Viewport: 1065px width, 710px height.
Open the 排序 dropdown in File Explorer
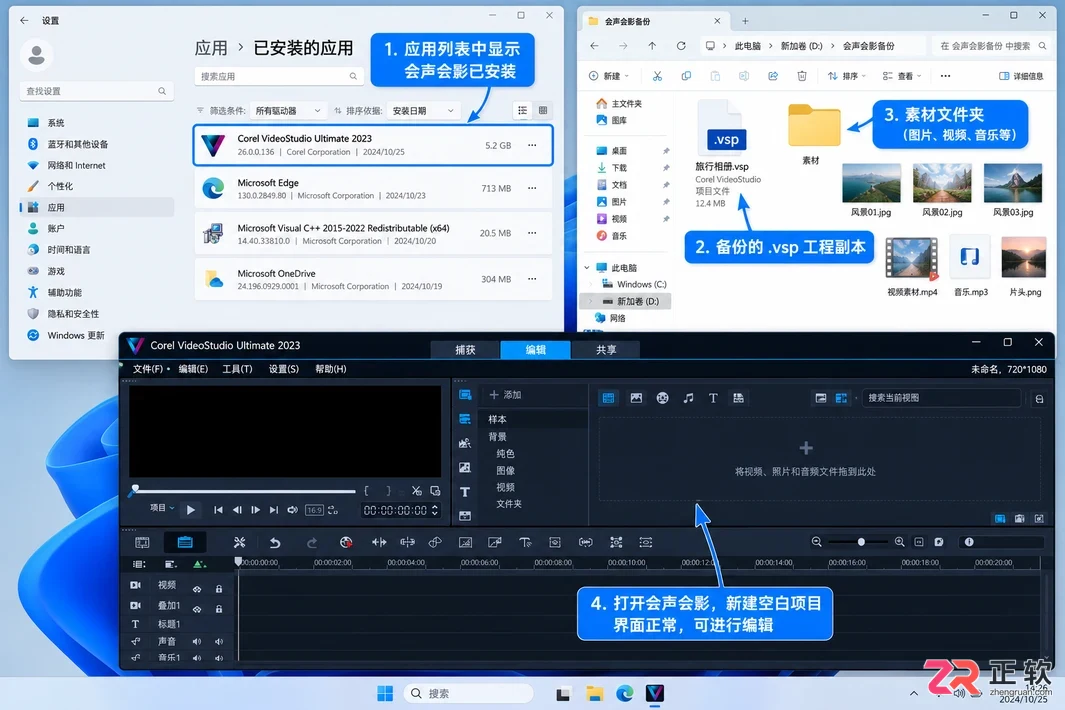(x=846, y=76)
